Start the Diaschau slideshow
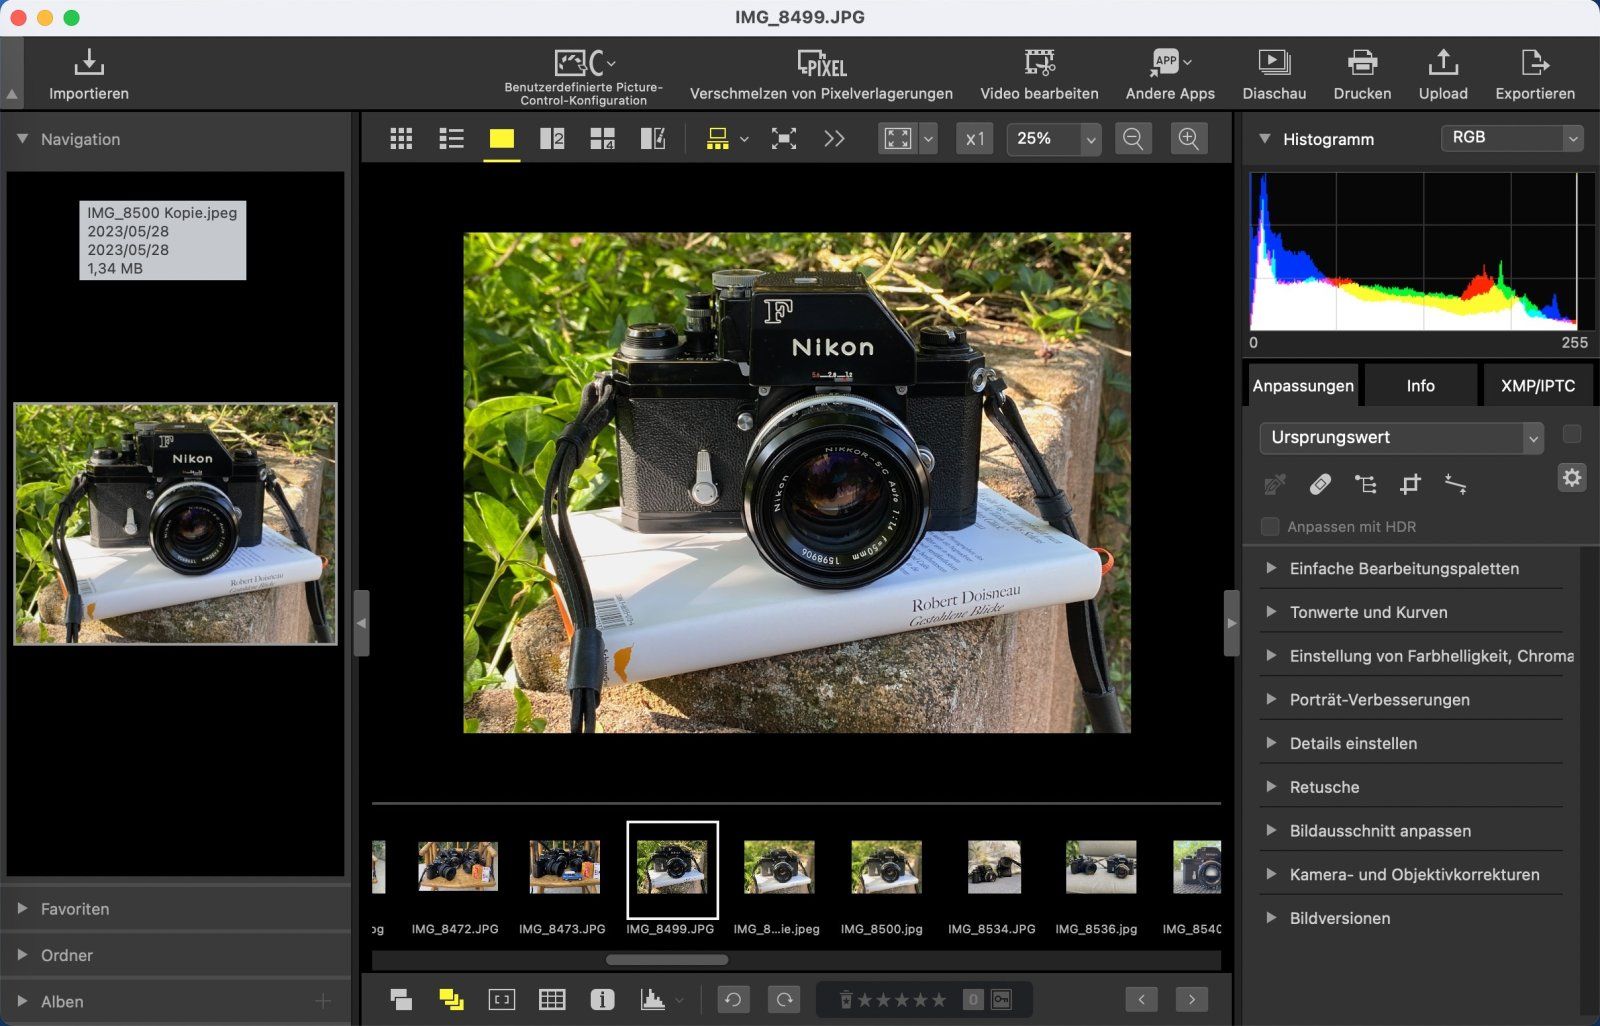1600x1026 pixels. pos(1273,64)
